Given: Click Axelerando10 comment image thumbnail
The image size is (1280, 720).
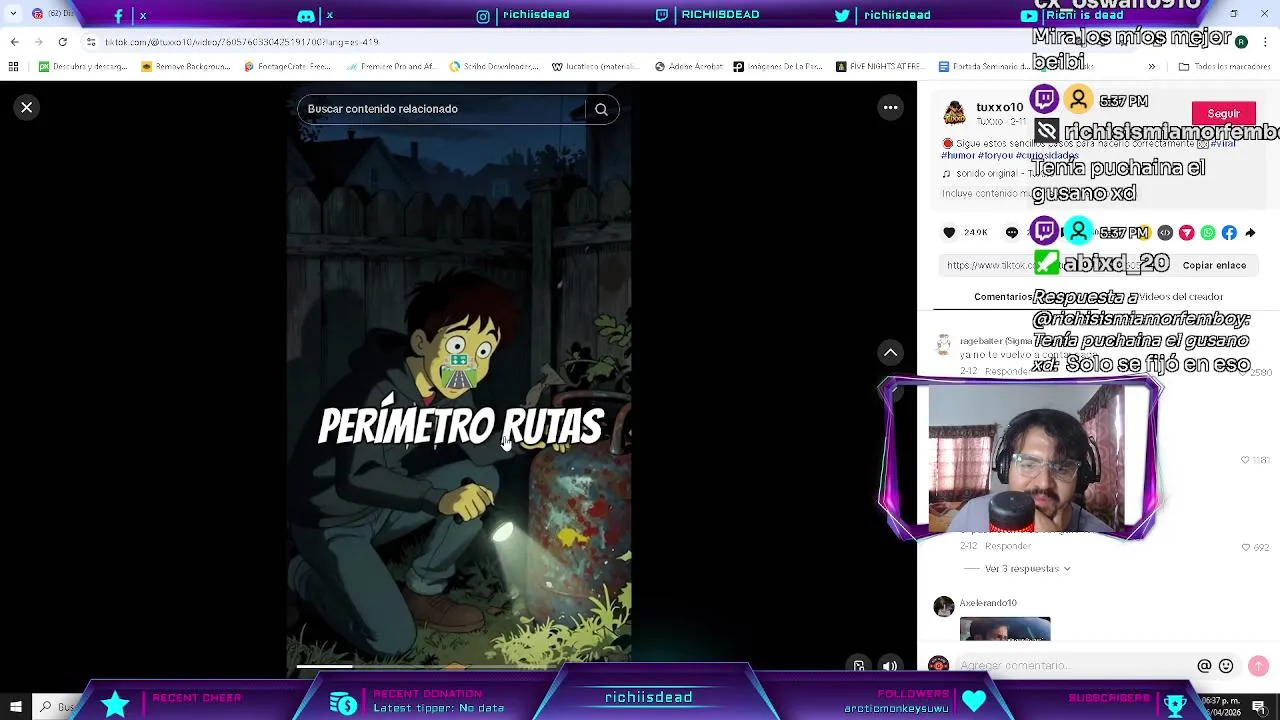Looking at the screenshot, I should pyautogui.click(x=1005, y=629).
